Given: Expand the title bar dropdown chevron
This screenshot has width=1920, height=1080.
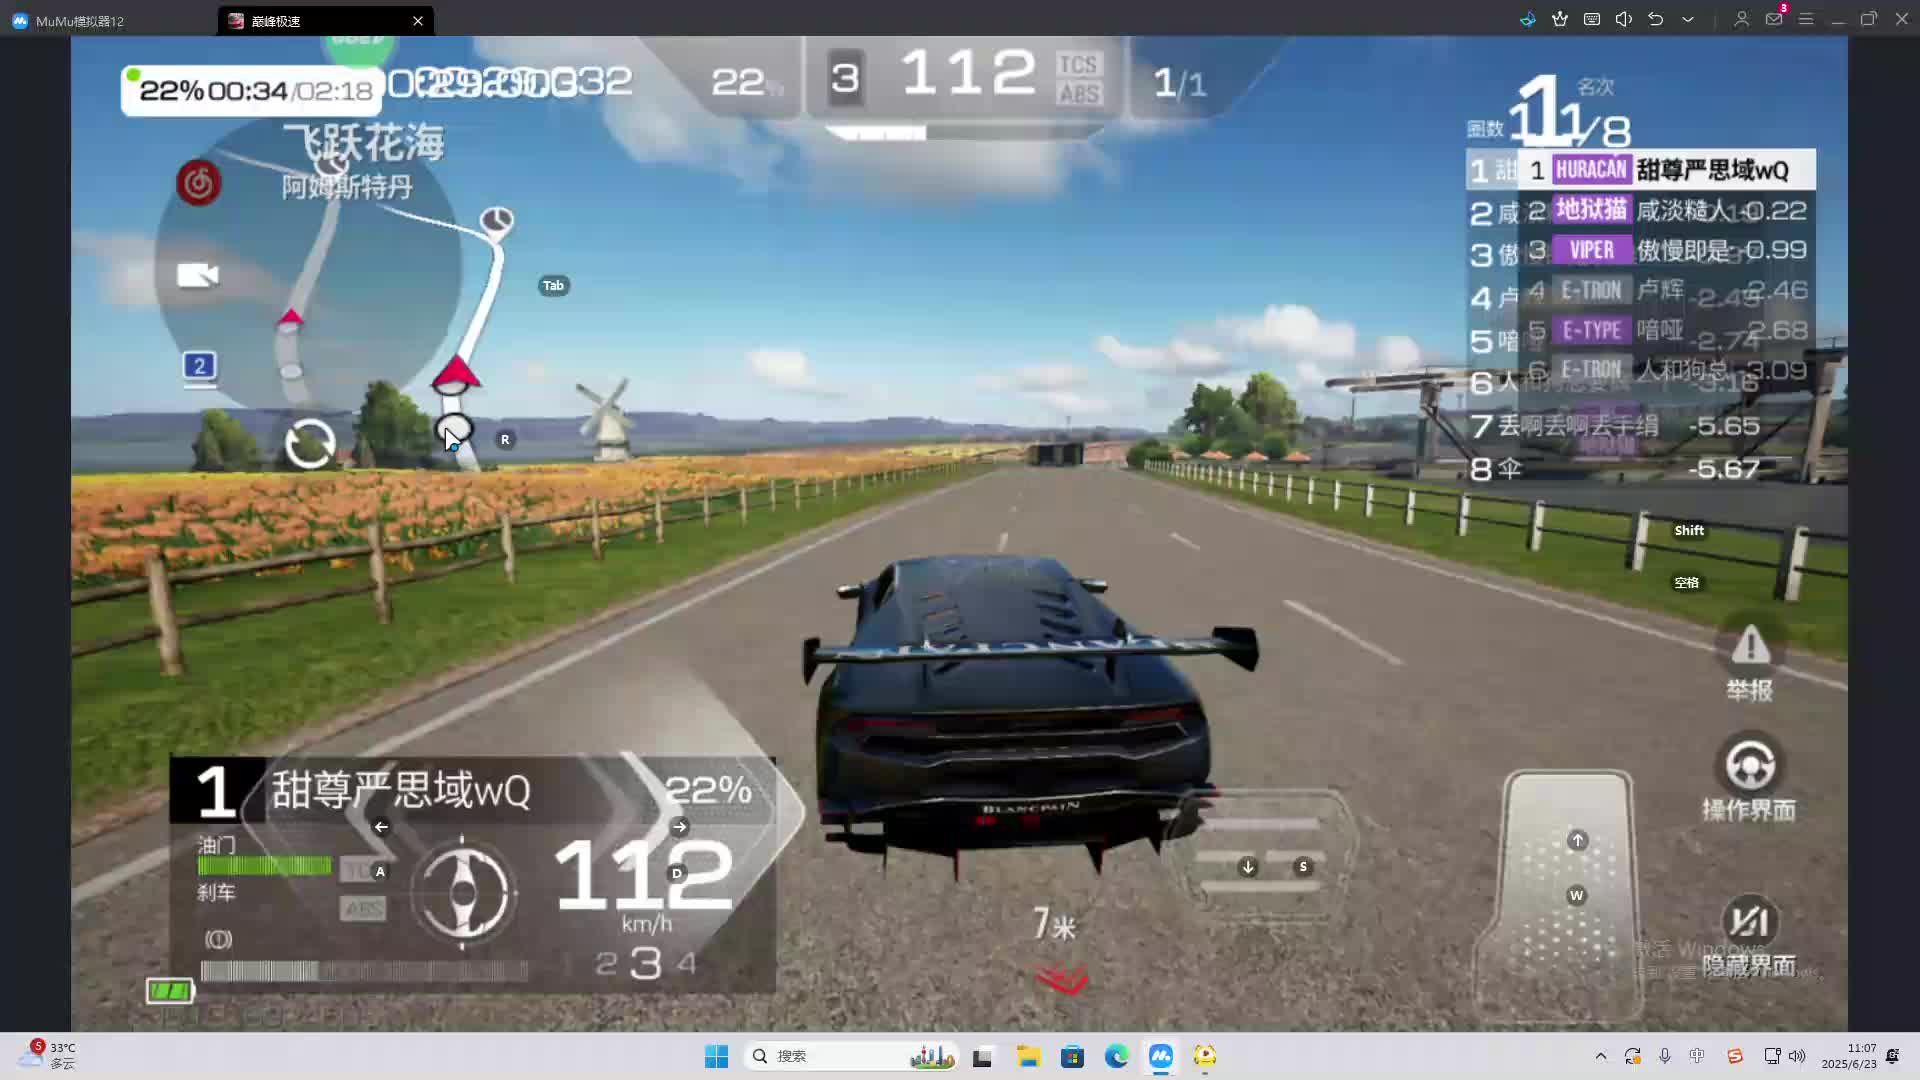Looking at the screenshot, I should point(1688,19).
